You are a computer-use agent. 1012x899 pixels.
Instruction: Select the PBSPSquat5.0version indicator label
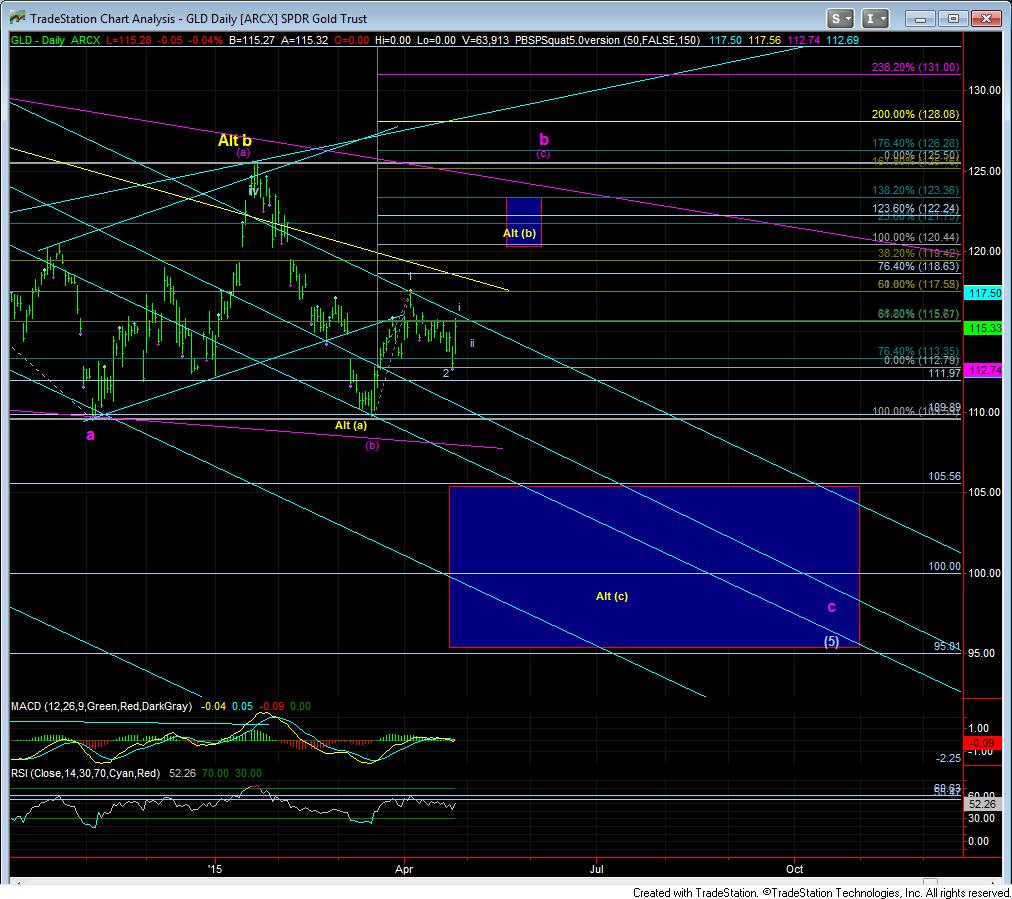607,40
